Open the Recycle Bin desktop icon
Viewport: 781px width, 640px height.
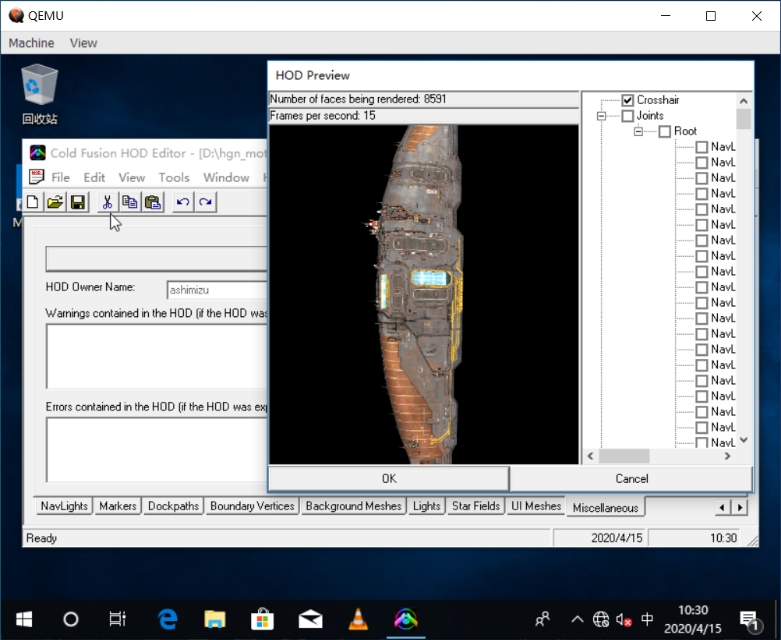(40, 95)
